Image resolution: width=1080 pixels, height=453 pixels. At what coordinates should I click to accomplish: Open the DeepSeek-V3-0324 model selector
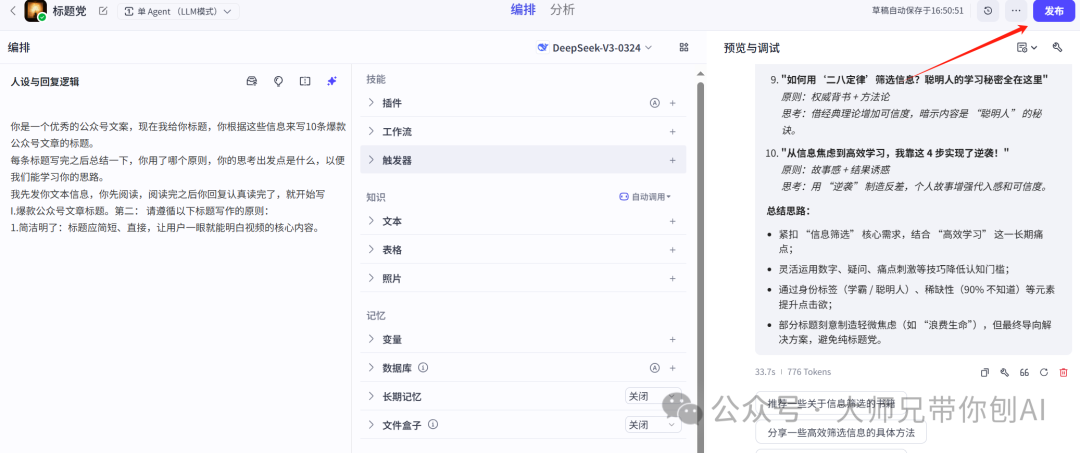tap(595, 48)
